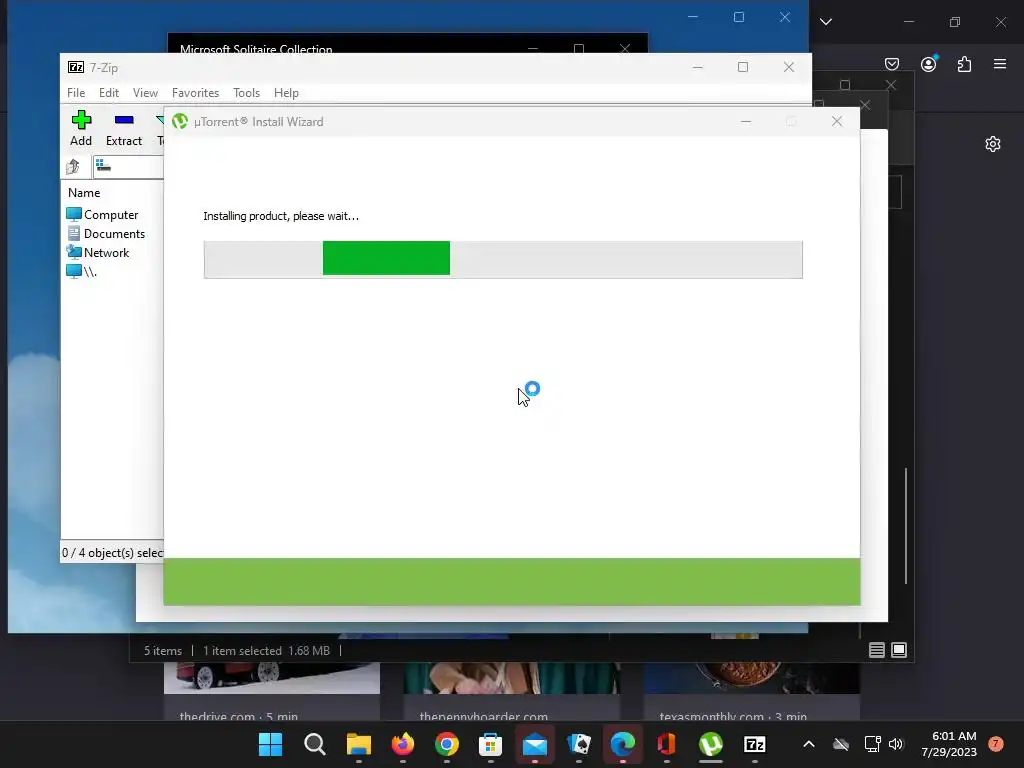Viewport: 1024px width, 768px height.
Task: Open the File menu in 7-Zip
Action: (x=76, y=93)
